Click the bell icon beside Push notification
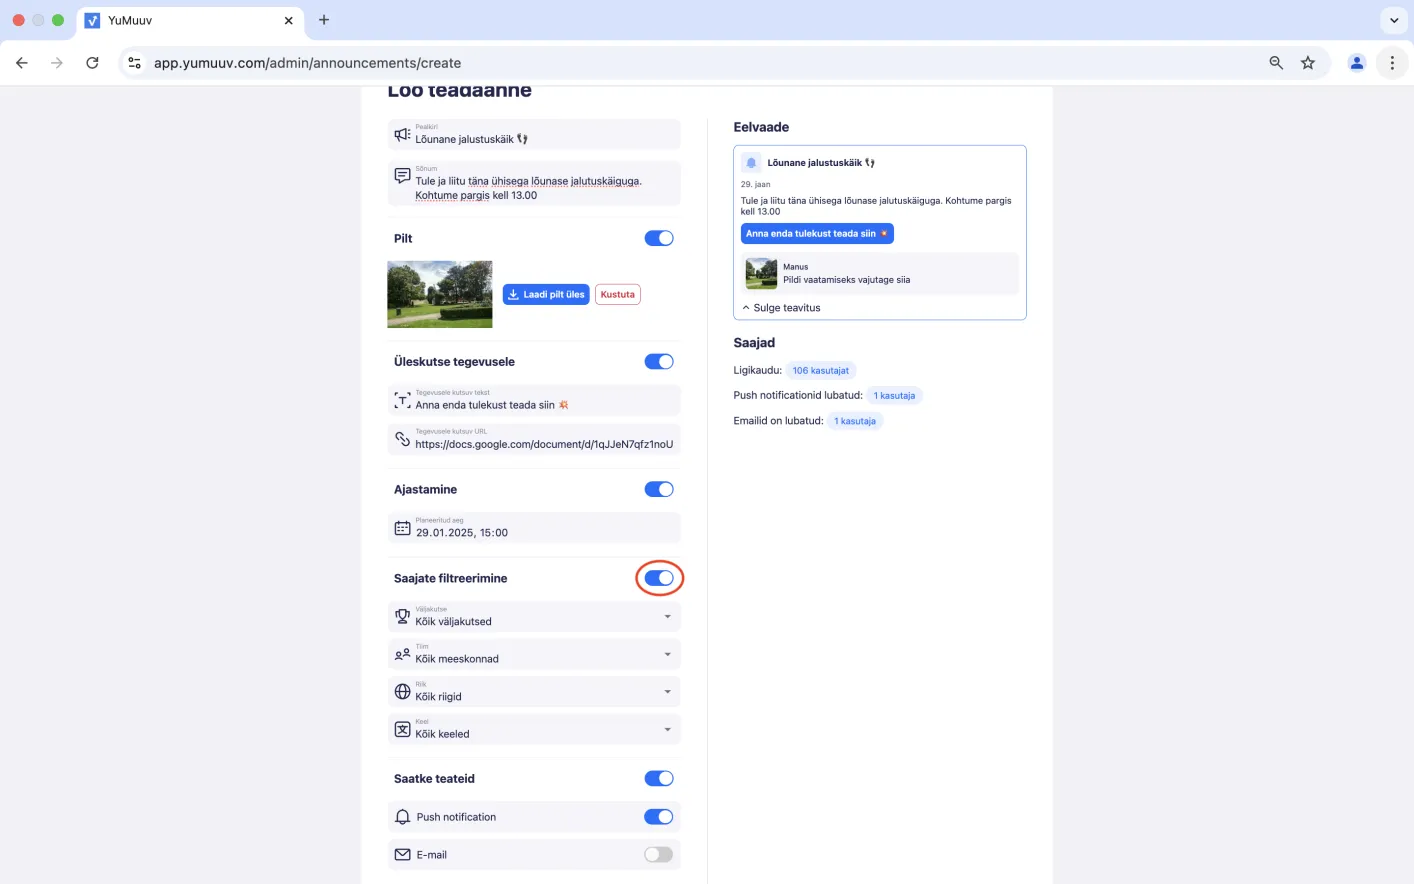 402,817
